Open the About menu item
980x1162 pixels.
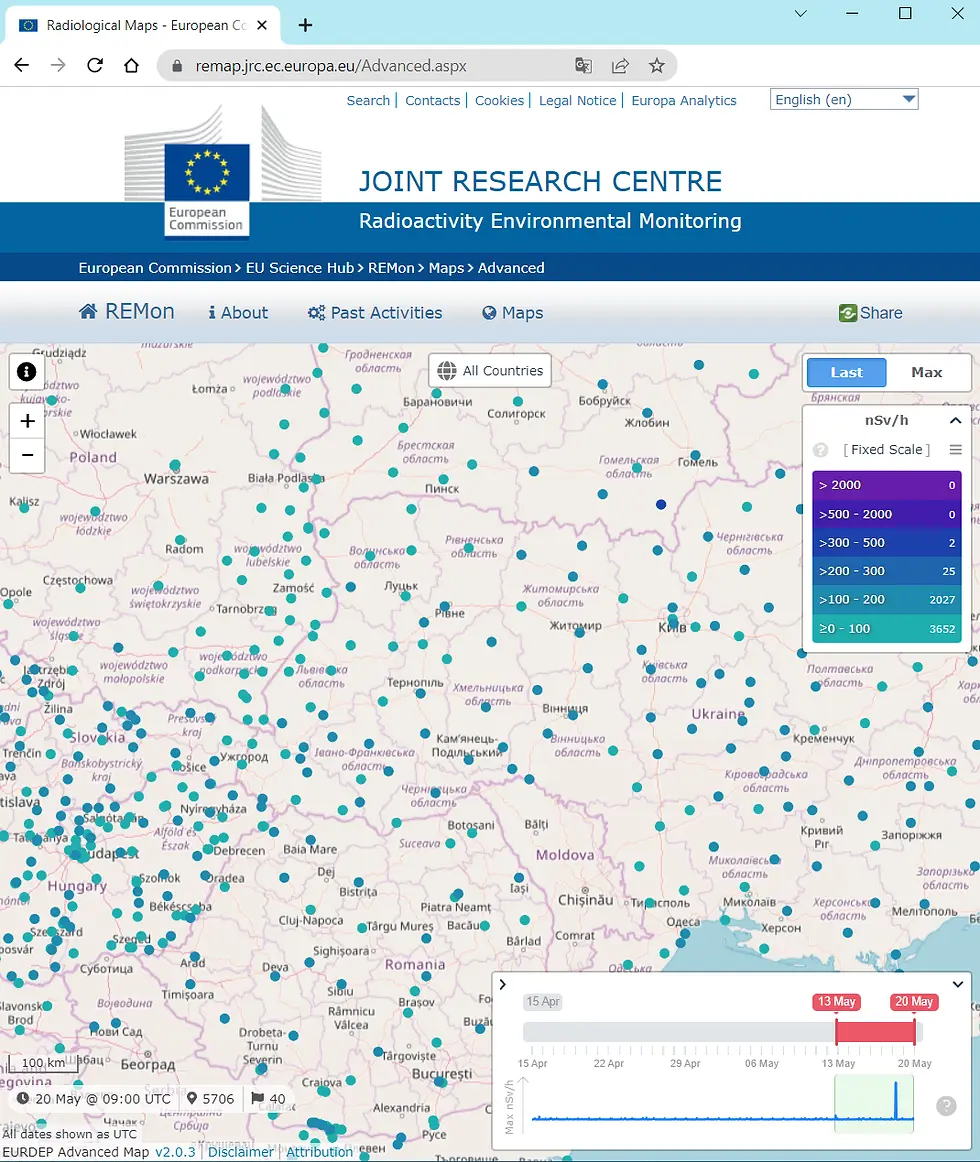click(x=238, y=313)
